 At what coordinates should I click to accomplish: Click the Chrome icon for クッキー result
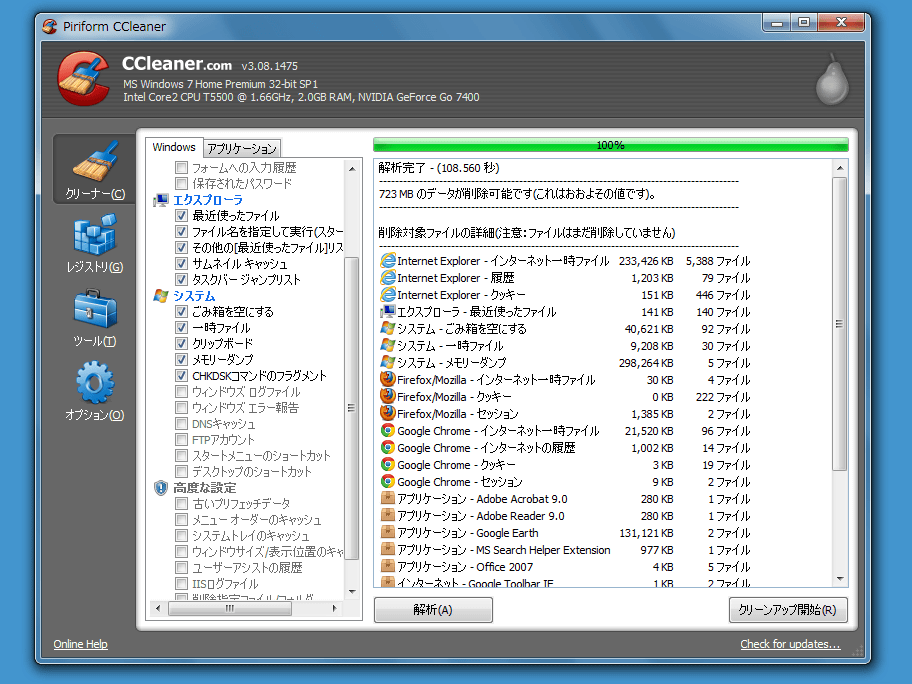pos(387,464)
